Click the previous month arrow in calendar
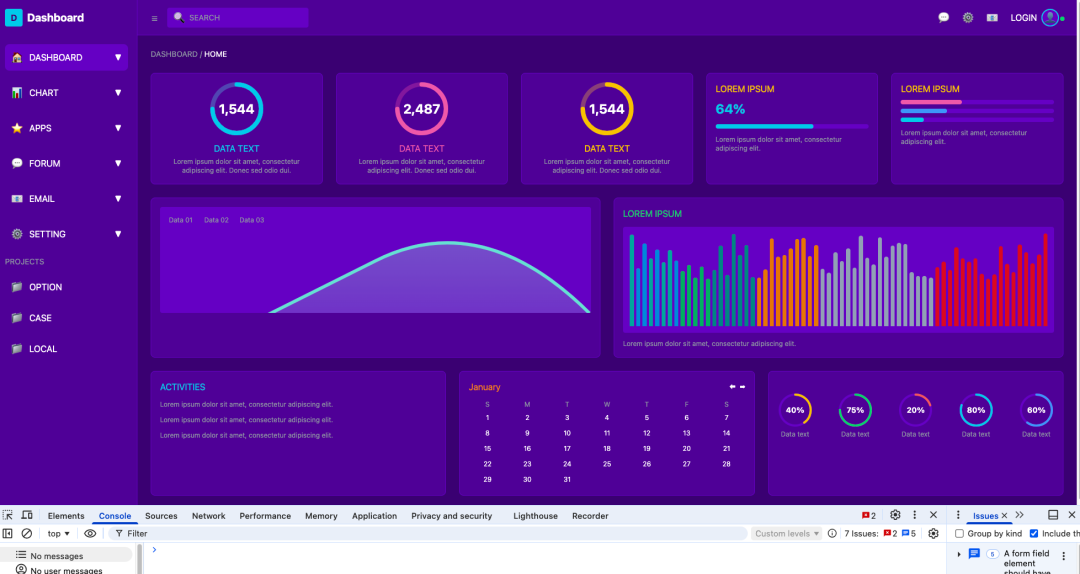The image size is (1080, 574). pyautogui.click(x=732, y=387)
